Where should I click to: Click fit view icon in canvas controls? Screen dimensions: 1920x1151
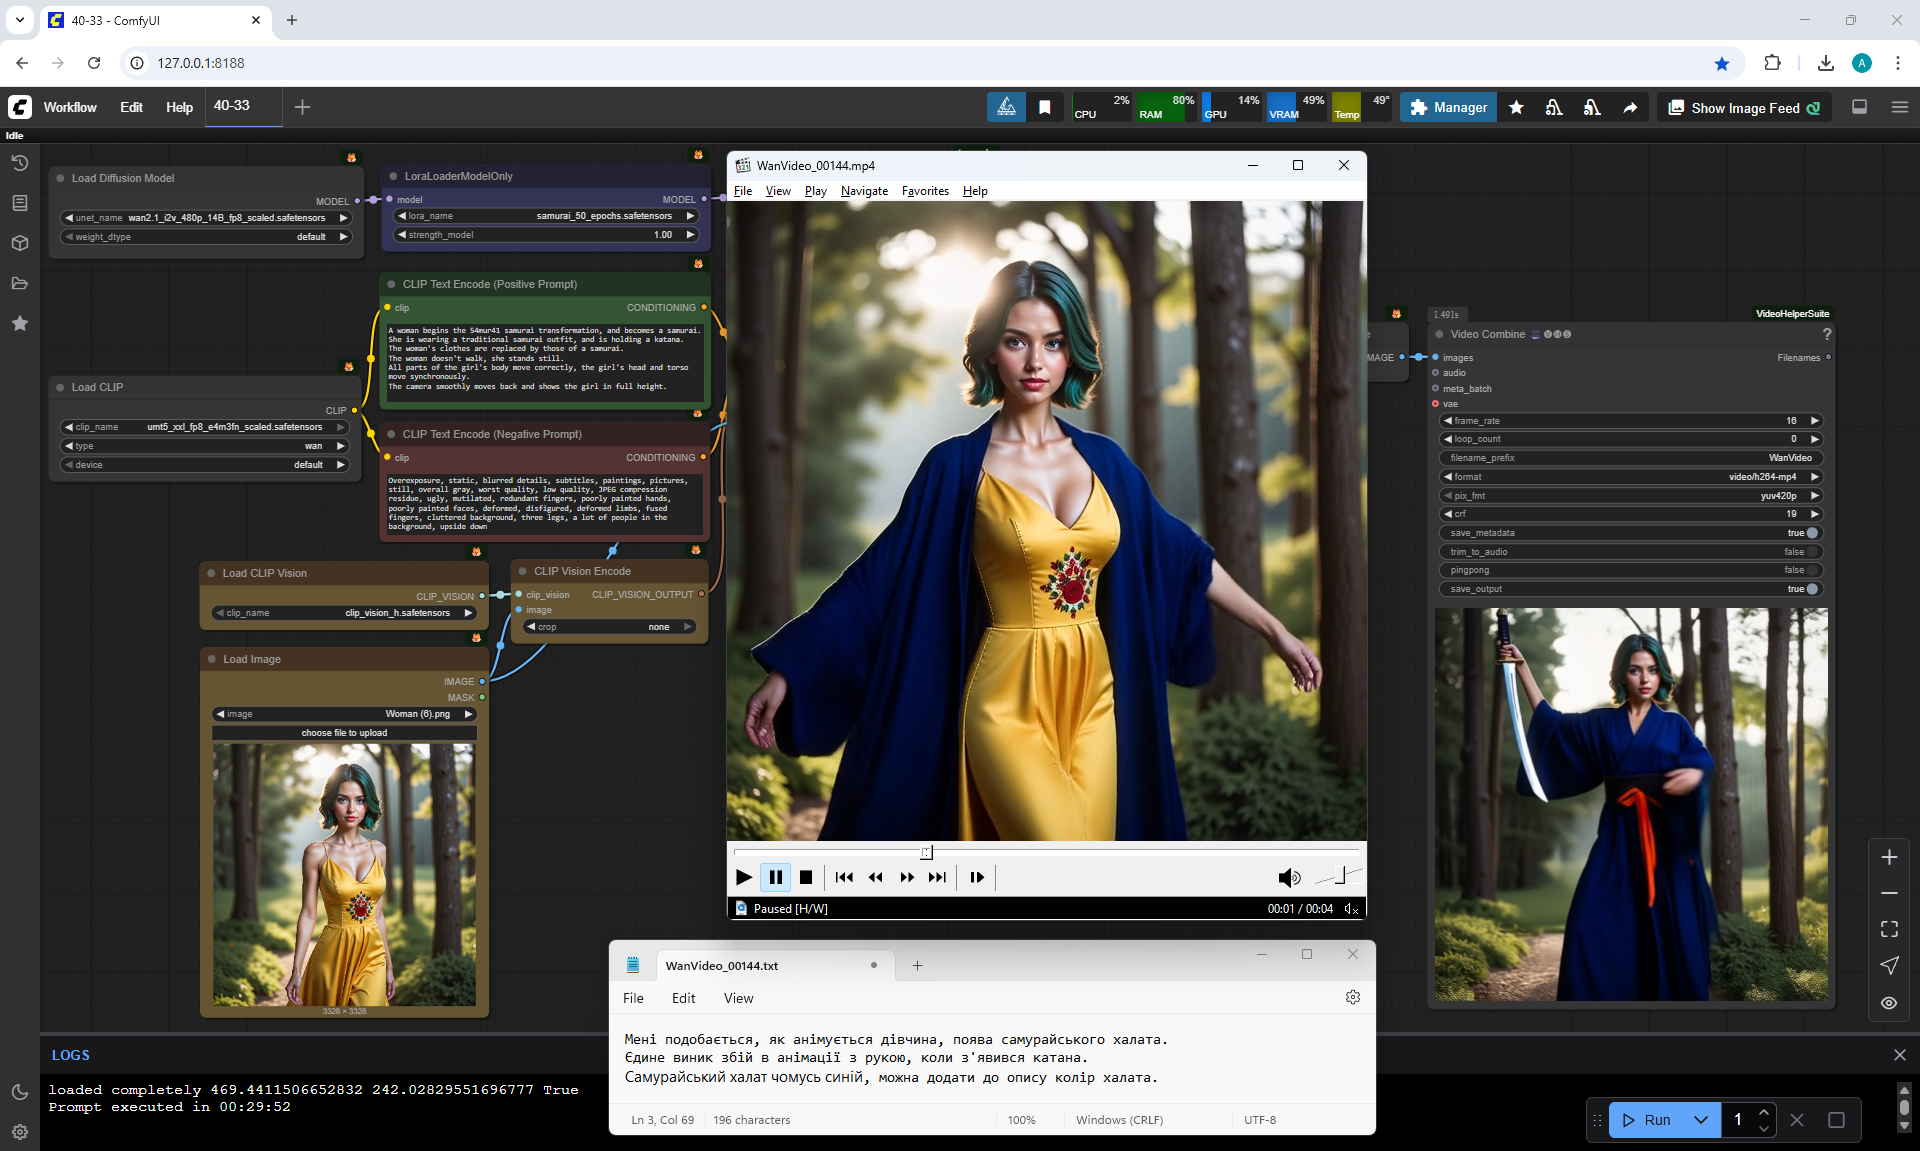[x=1888, y=929]
